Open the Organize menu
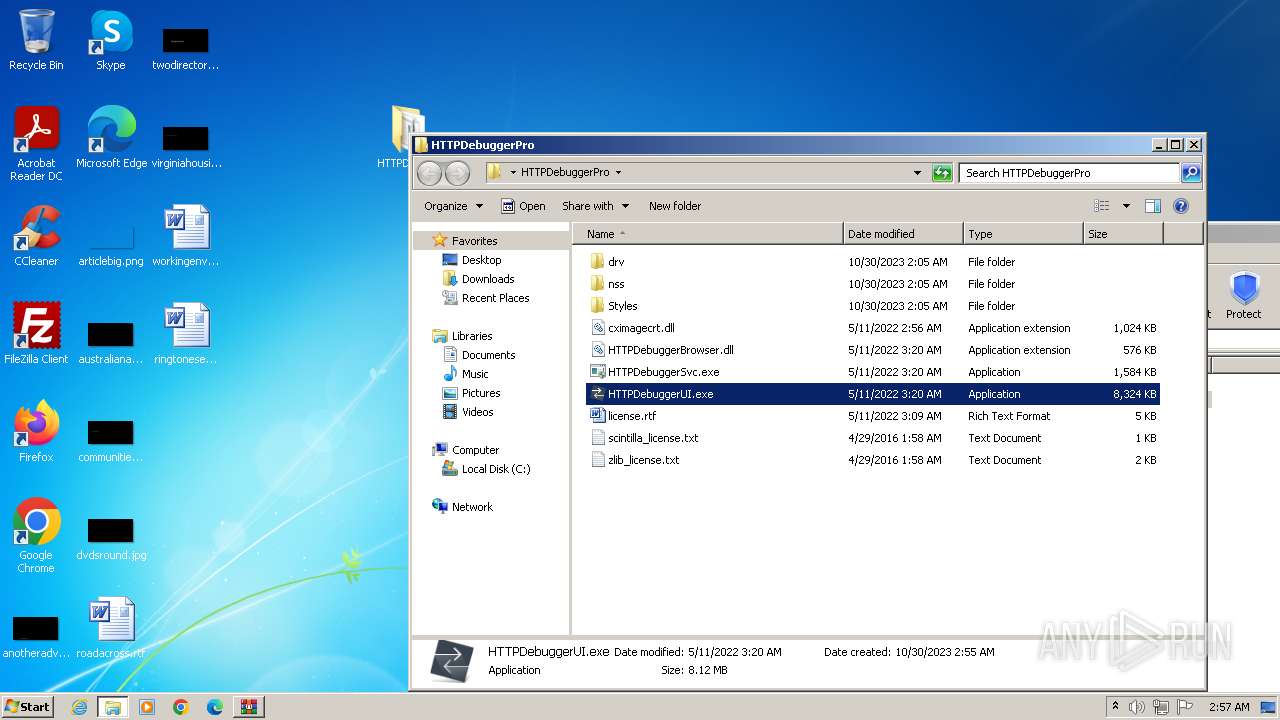 [x=453, y=206]
